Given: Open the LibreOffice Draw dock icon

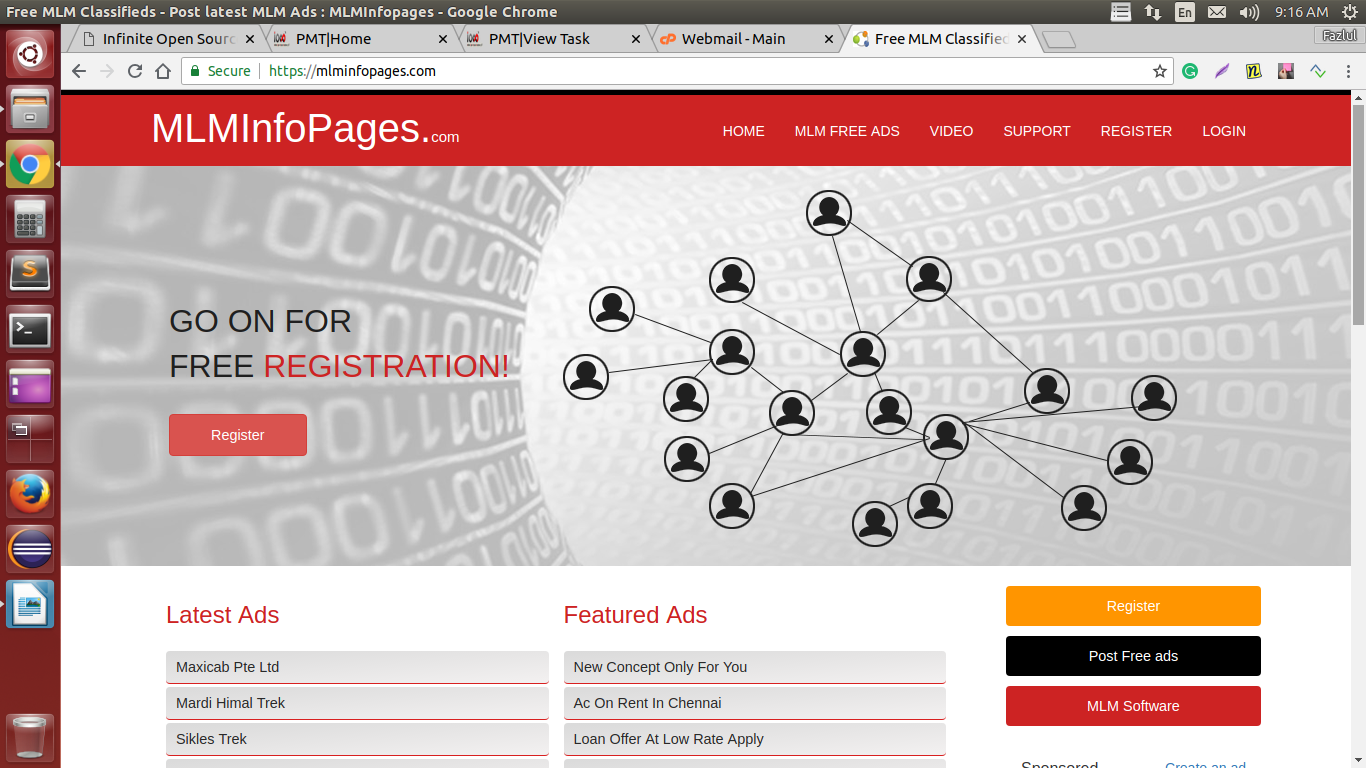Looking at the screenshot, I should click(30, 603).
